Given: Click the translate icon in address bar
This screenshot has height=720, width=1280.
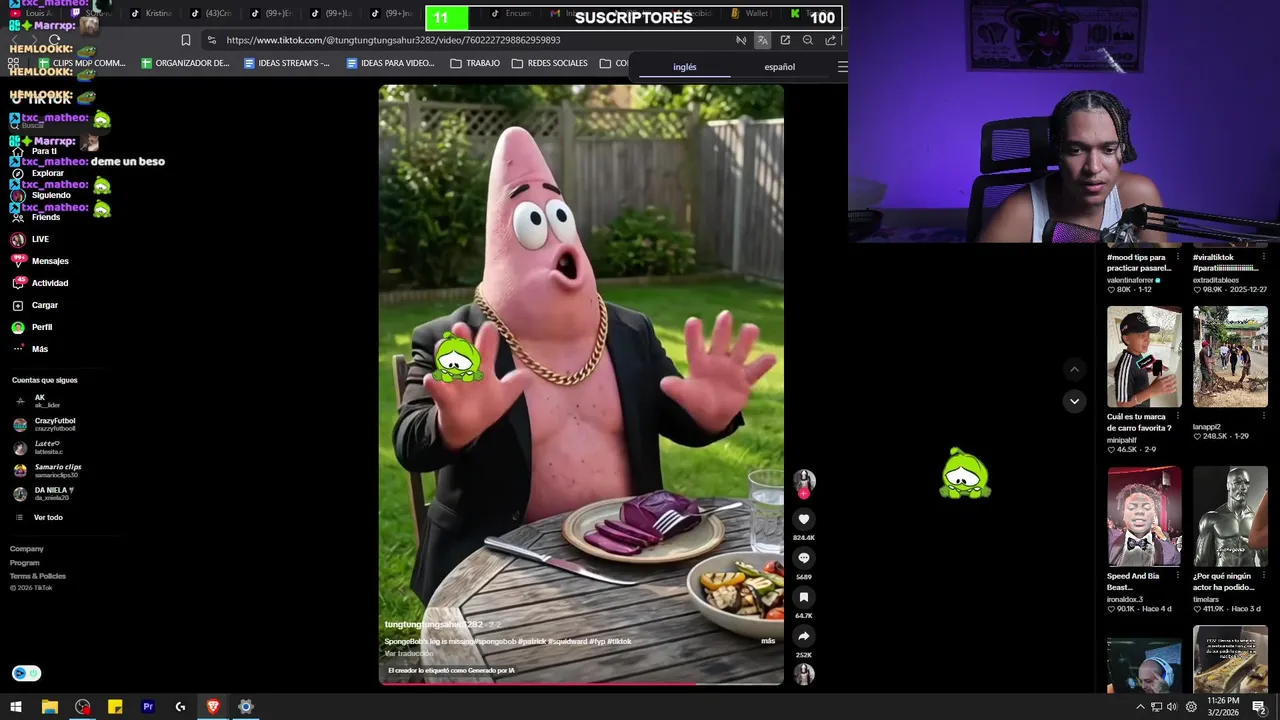Looking at the screenshot, I should pos(762,40).
